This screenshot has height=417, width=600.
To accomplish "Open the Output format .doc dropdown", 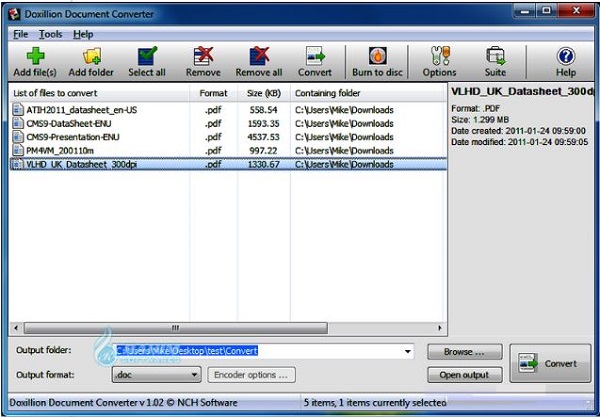I will pyautogui.click(x=157, y=375).
